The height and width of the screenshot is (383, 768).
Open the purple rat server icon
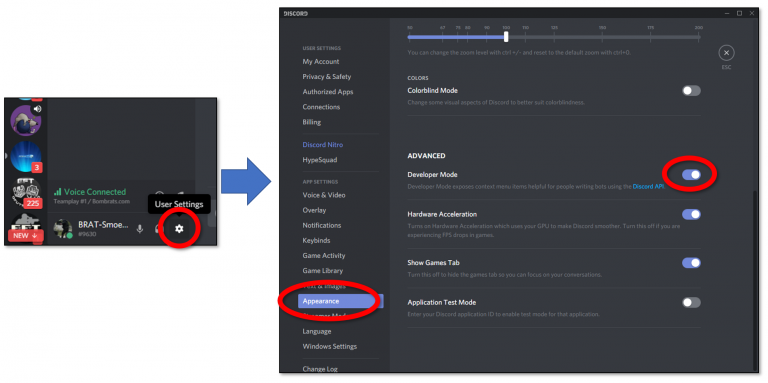point(25,120)
